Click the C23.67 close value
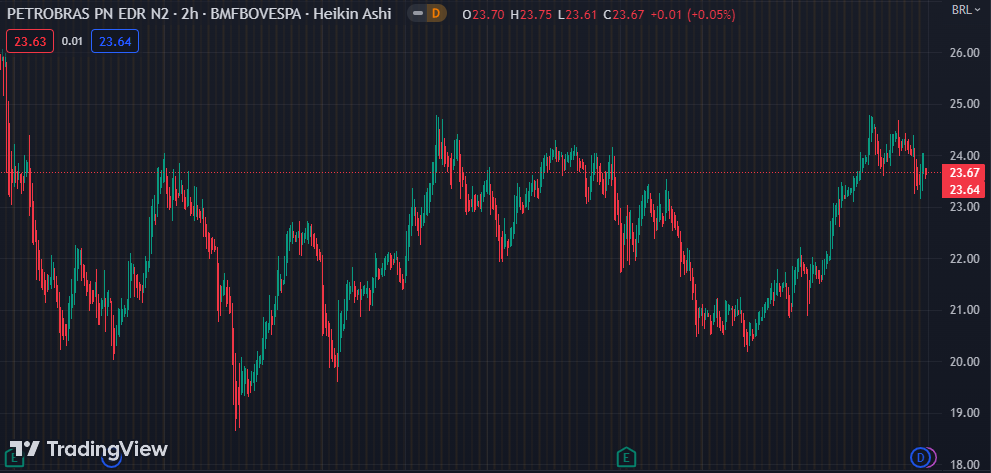This screenshot has height=473, width=991. tap(624, 14)
